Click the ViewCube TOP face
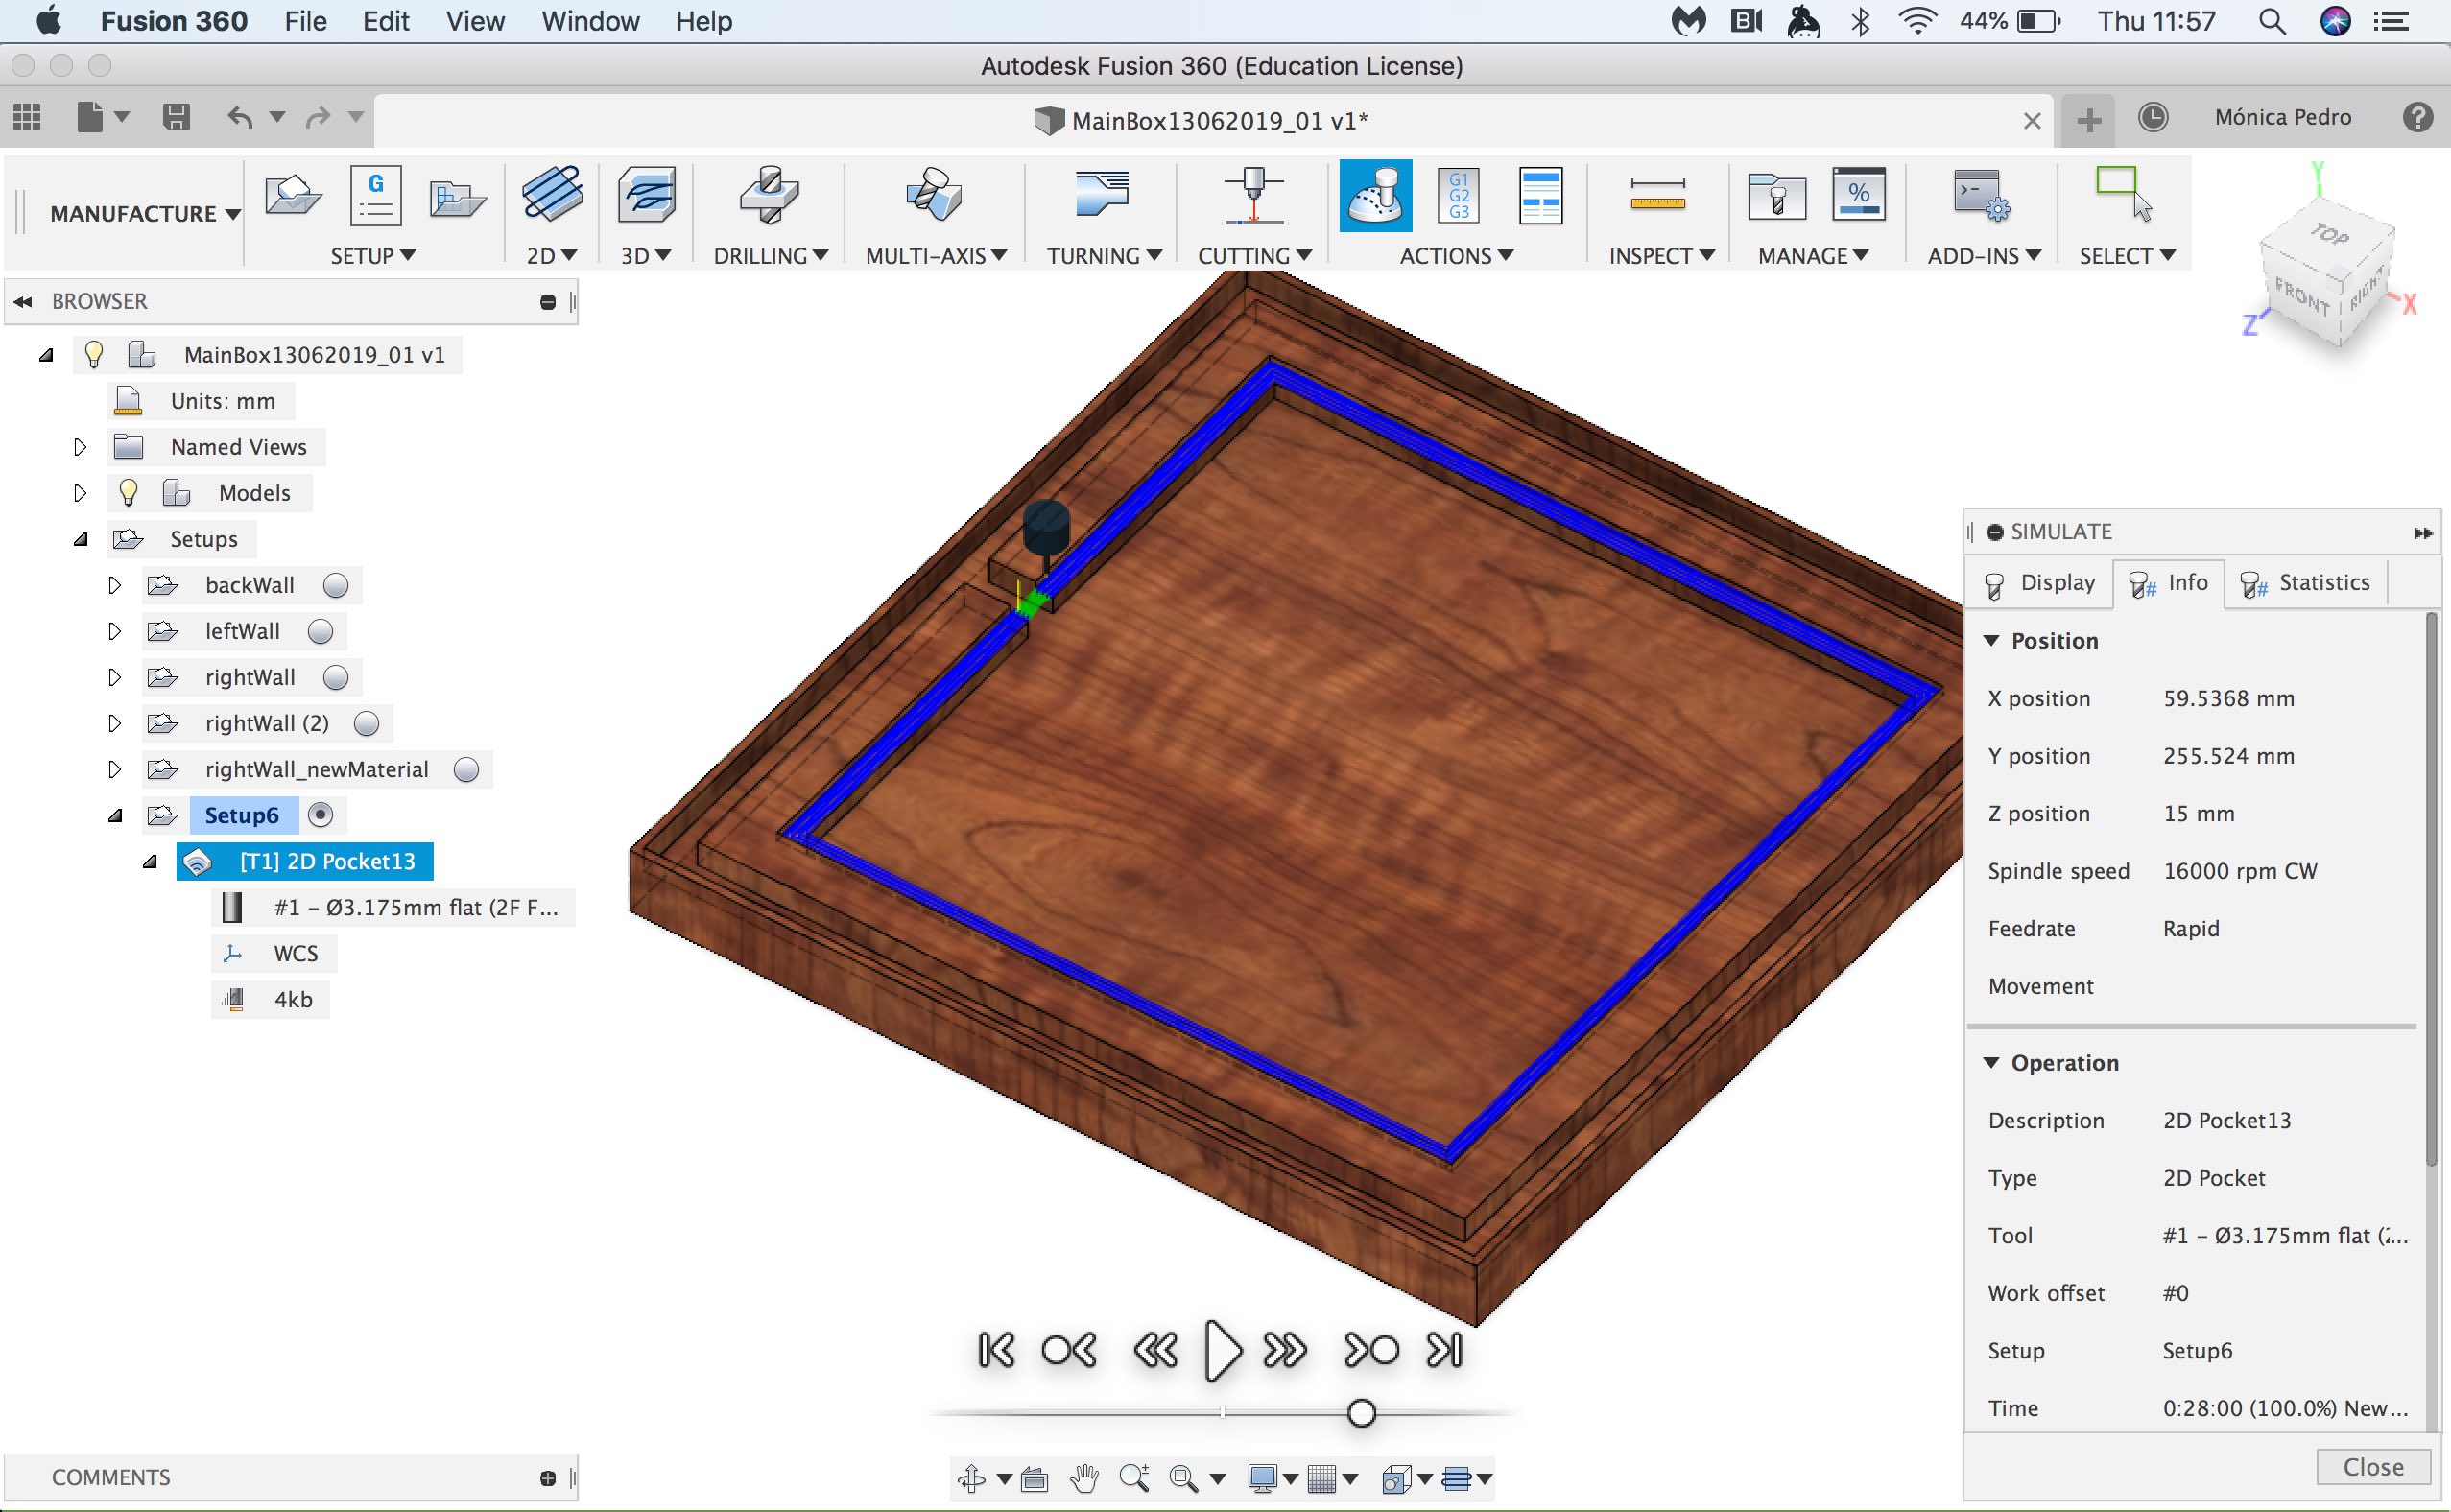 point(2329,234)
